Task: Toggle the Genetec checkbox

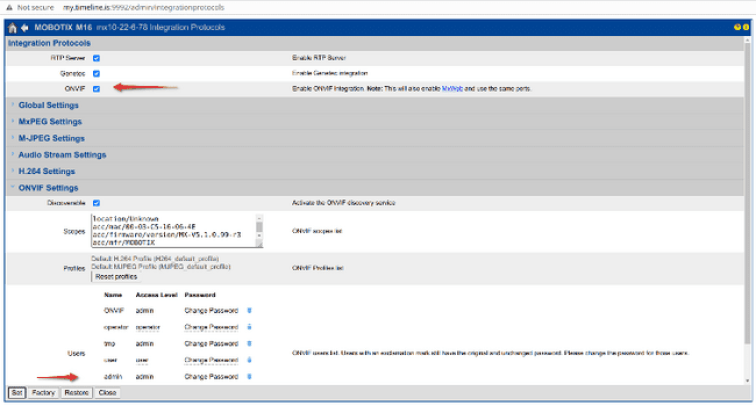Action: point(96,73)
